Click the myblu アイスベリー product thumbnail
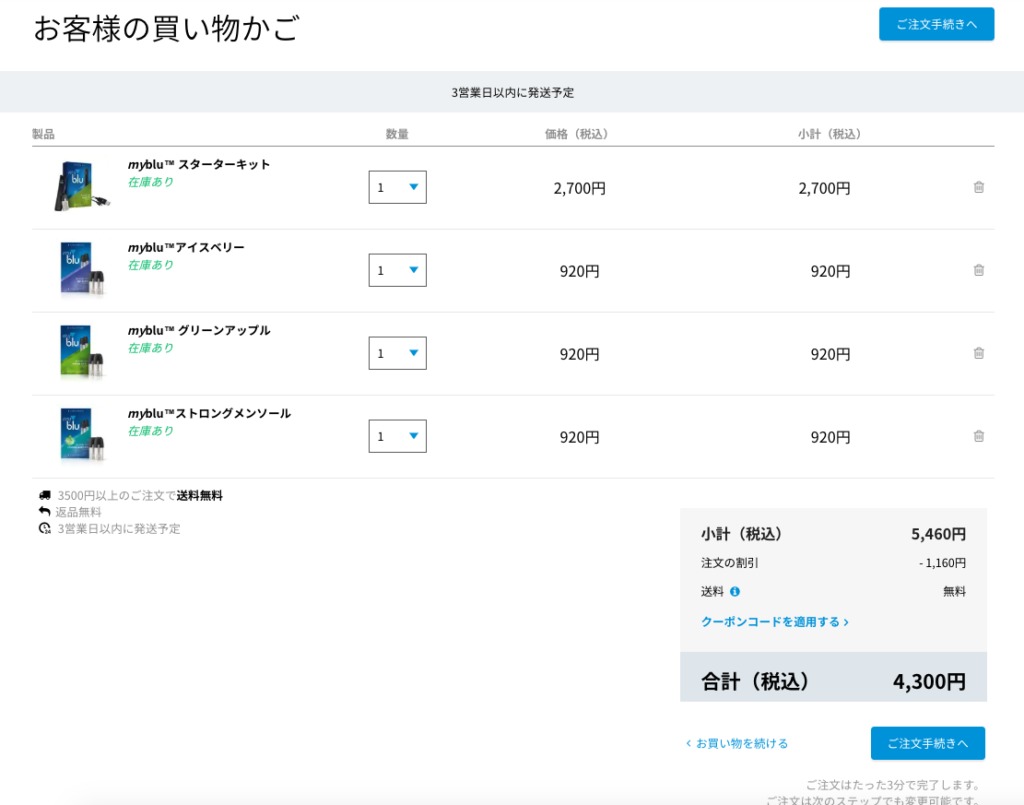 (81, 270)
